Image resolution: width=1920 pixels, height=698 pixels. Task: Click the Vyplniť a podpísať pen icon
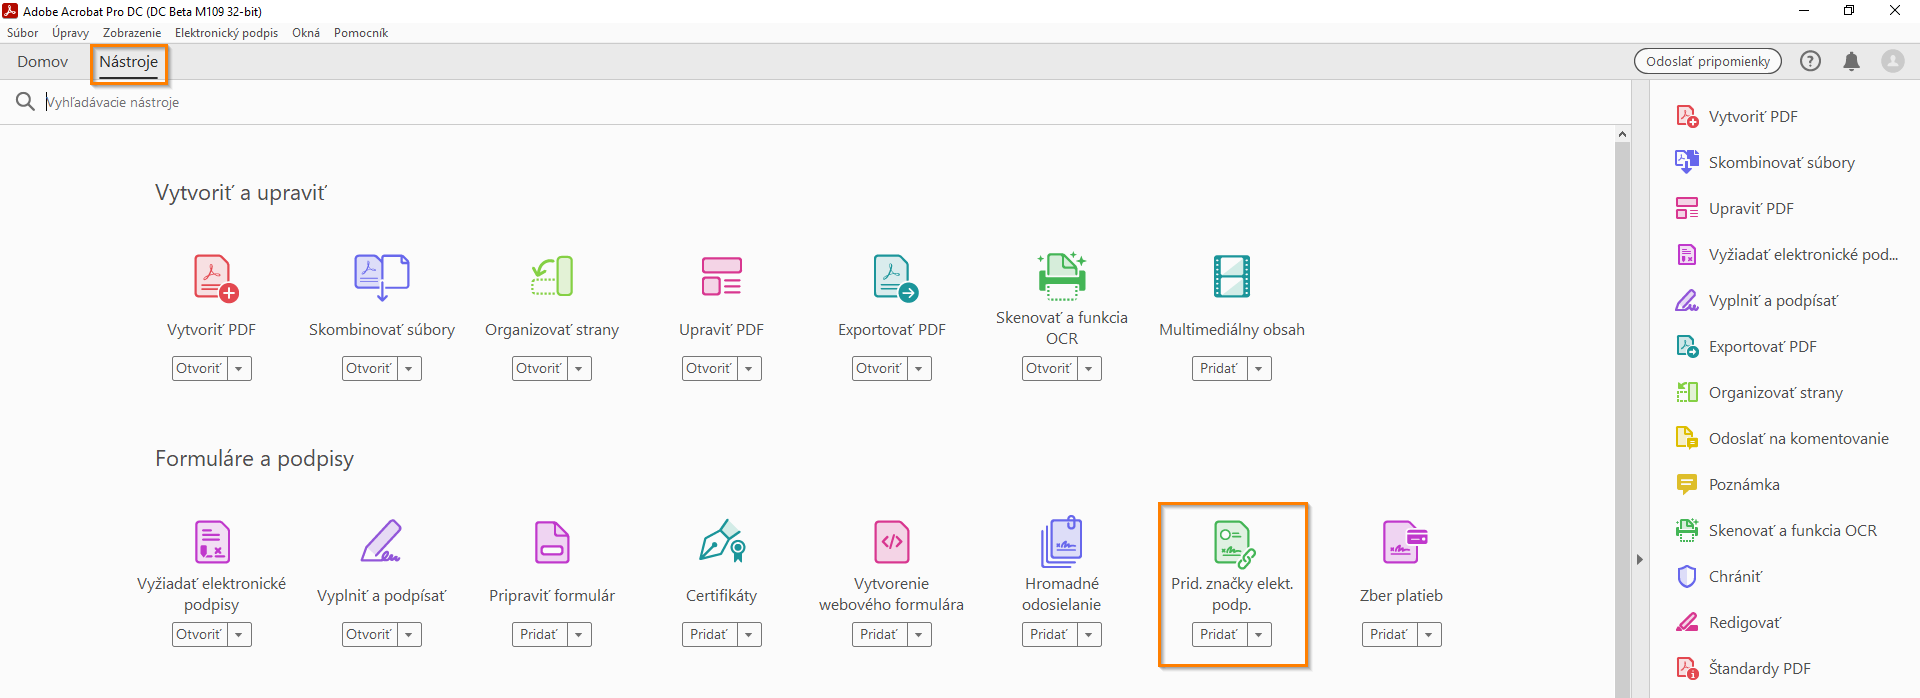click(x=381, y=541)
